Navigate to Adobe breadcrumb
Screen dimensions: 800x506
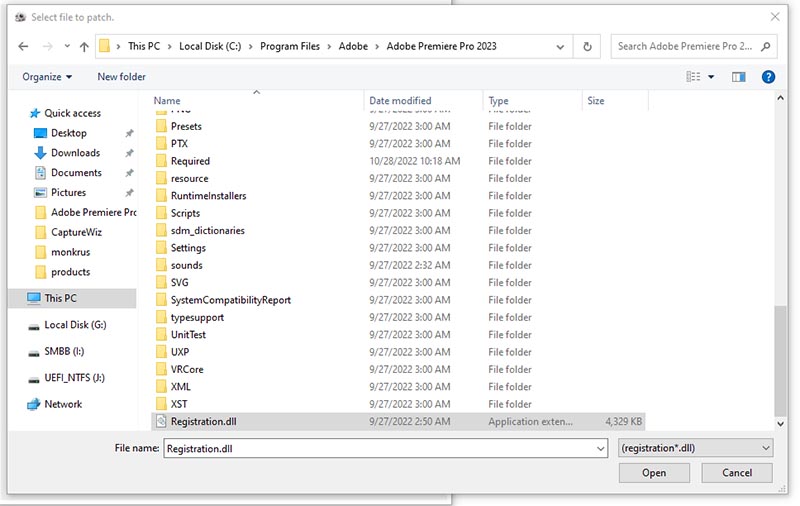click(x=353, y=46)
